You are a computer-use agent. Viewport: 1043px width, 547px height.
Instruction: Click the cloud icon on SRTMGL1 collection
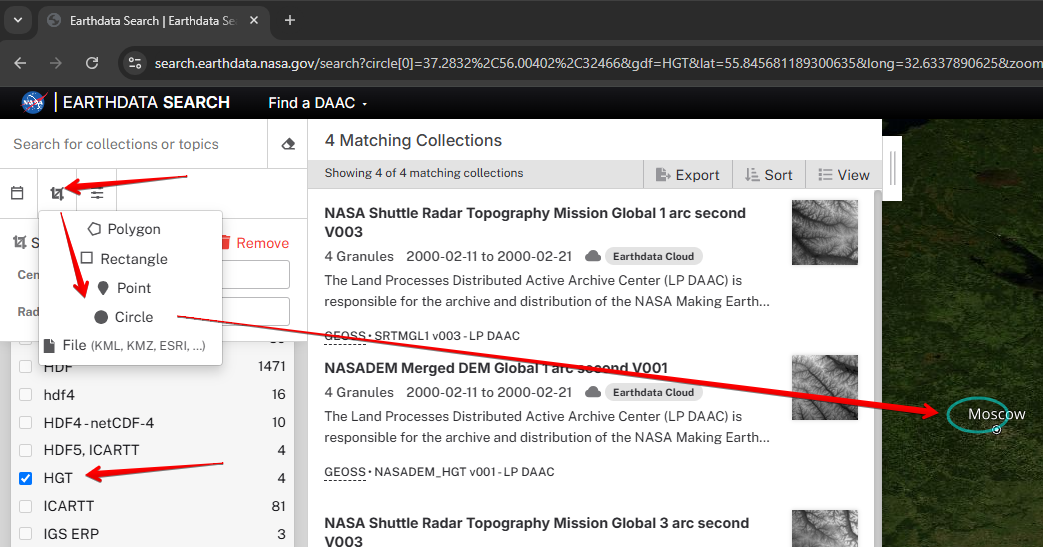click(x=593, y=256)
